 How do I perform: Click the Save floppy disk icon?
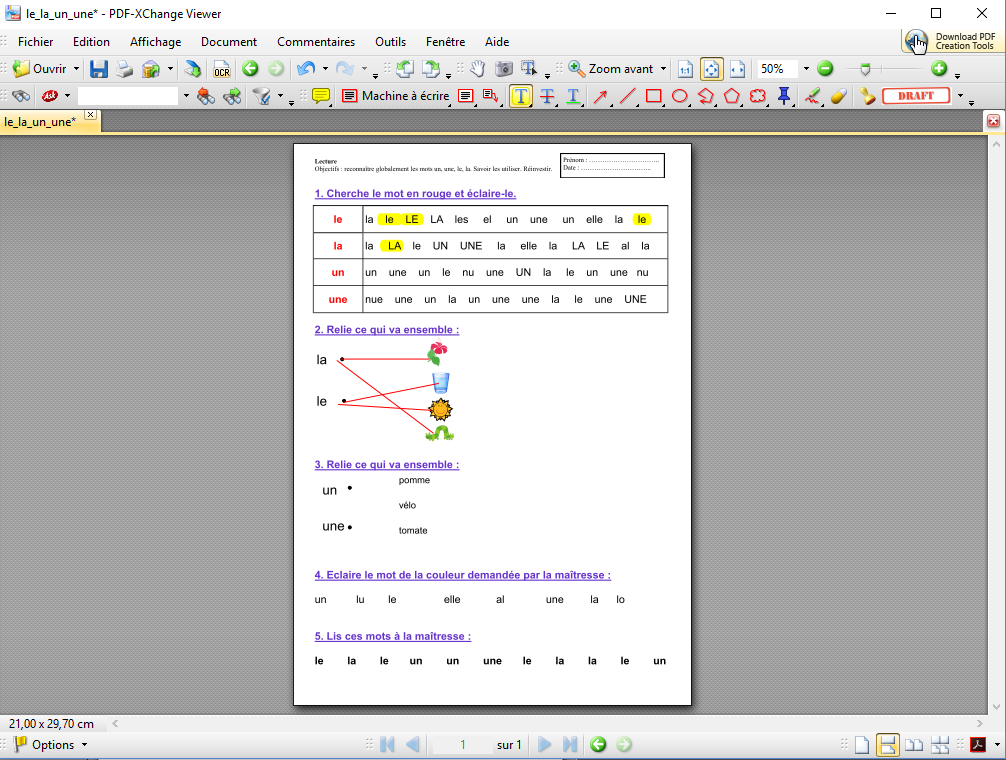click(x=99, y=69)
